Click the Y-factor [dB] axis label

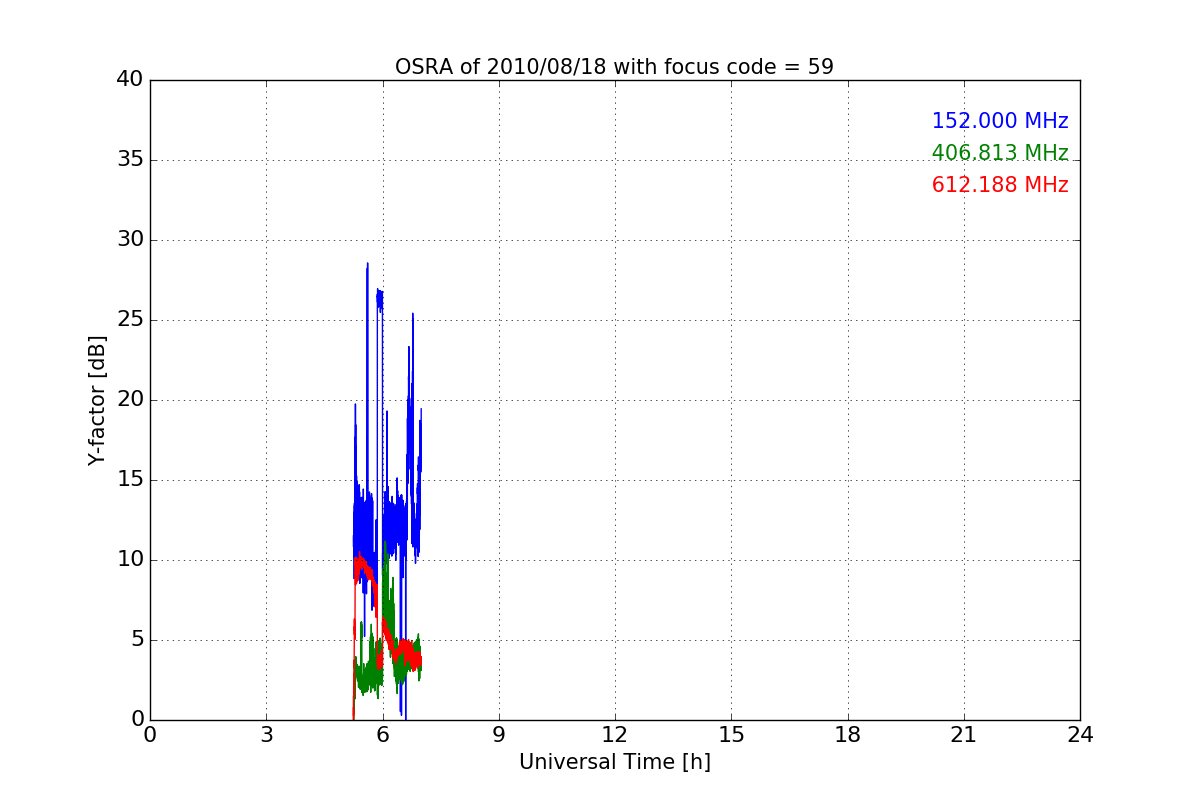click(97, 400)
